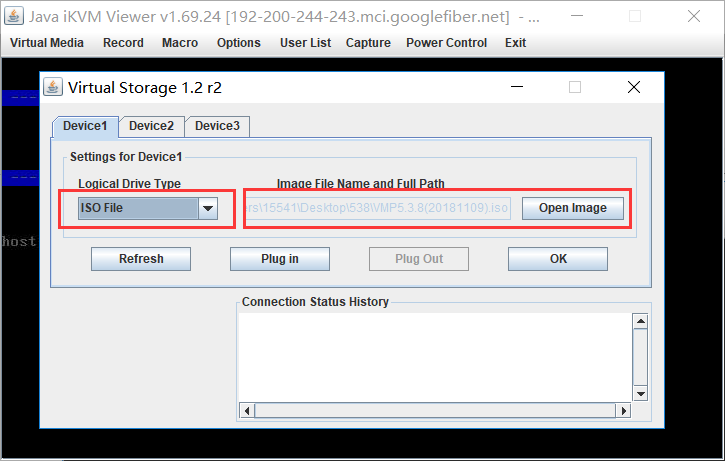Open the Power Control menu
This screenshot has width=725, height=461.
click(x=446, y=43)
